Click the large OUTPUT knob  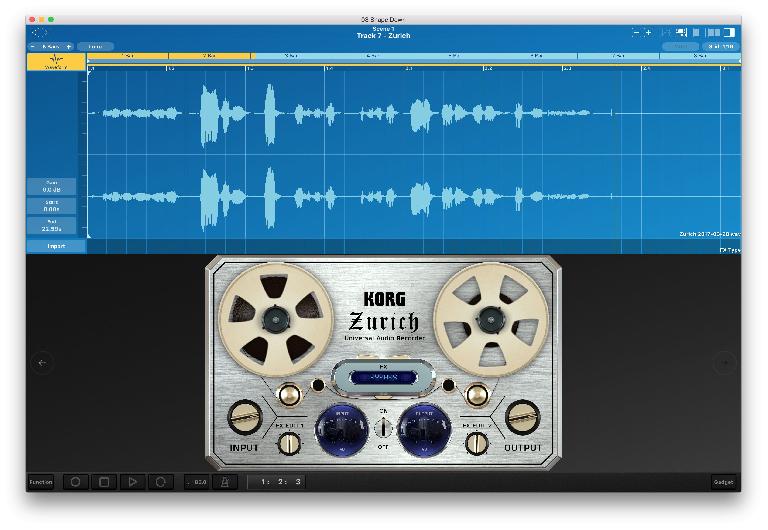pyautogui.click(x=522, y=417)
